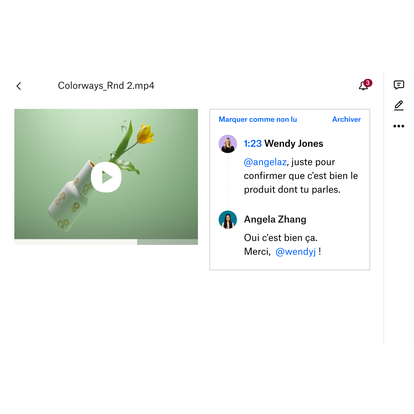Image resolution: width=414 pixels, height=414 pixels.
Task: Open the notifications bell with badge
Action: click(363, 86)
